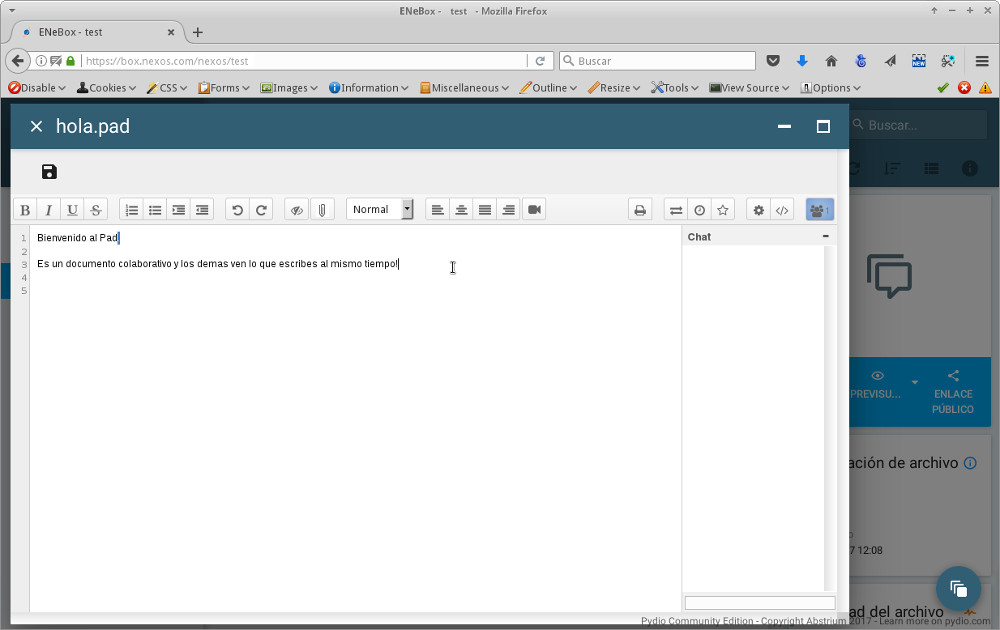Open the timeslider clock icon

pos(700,210)
